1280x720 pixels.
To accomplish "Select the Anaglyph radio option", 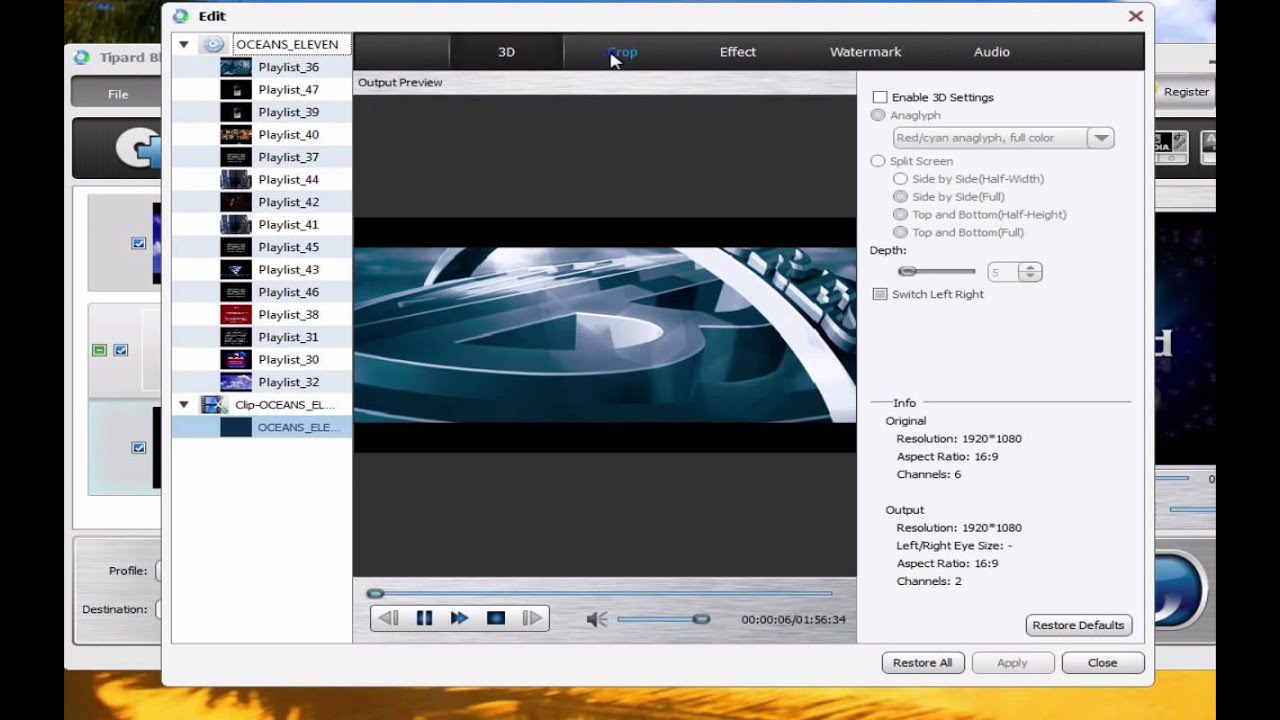I will (x=878, y=115).
